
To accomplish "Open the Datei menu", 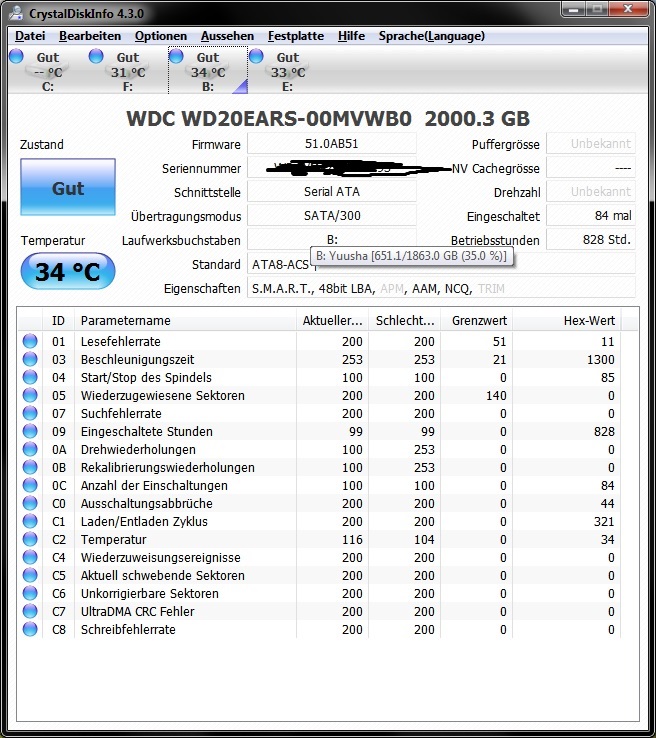I will [30, 36].
